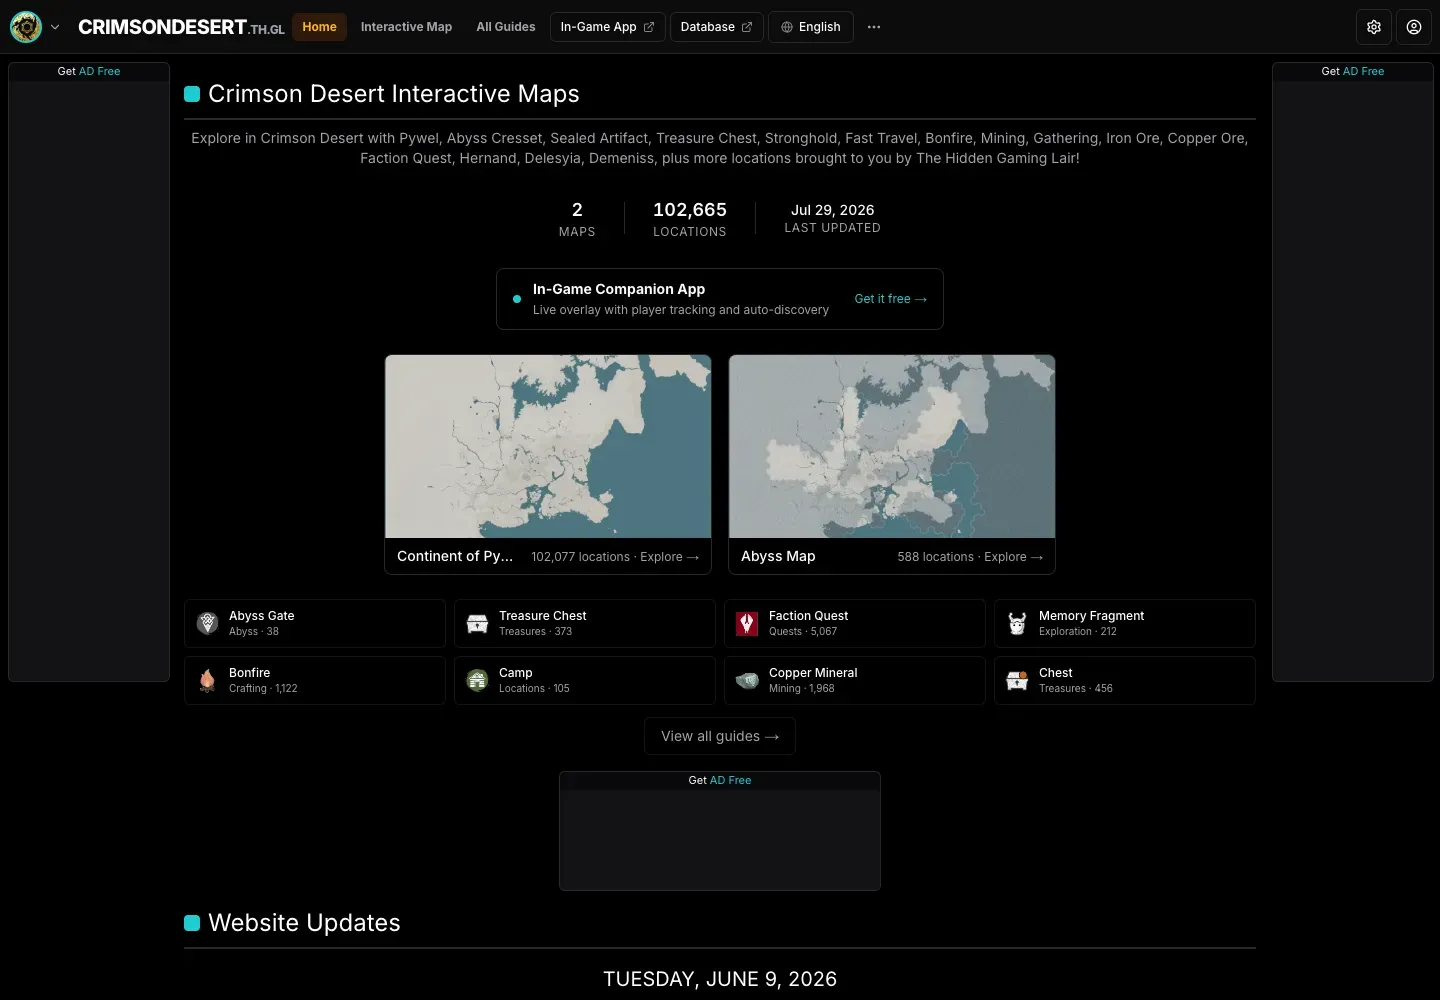Open the Camp guide label
1440x1000 pixels.
click(x=516, y=673)
